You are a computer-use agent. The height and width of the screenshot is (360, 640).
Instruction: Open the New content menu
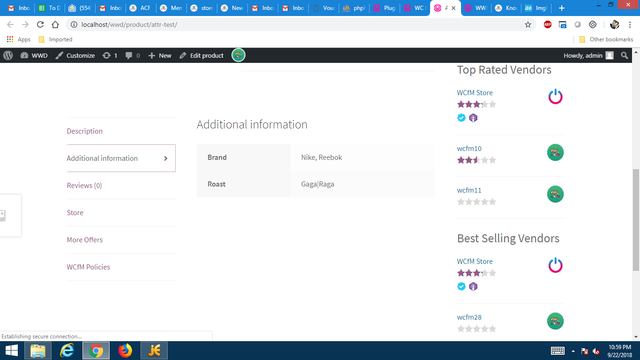tap(160, 56)
